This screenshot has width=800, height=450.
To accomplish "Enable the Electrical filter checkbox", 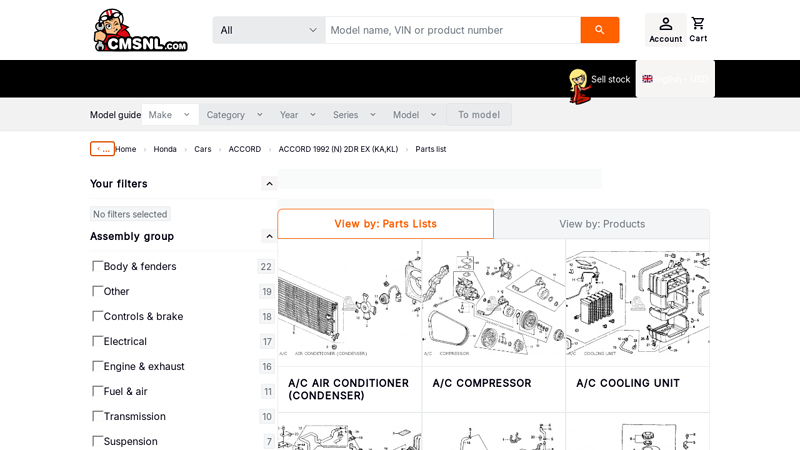I will pos(97,341).
